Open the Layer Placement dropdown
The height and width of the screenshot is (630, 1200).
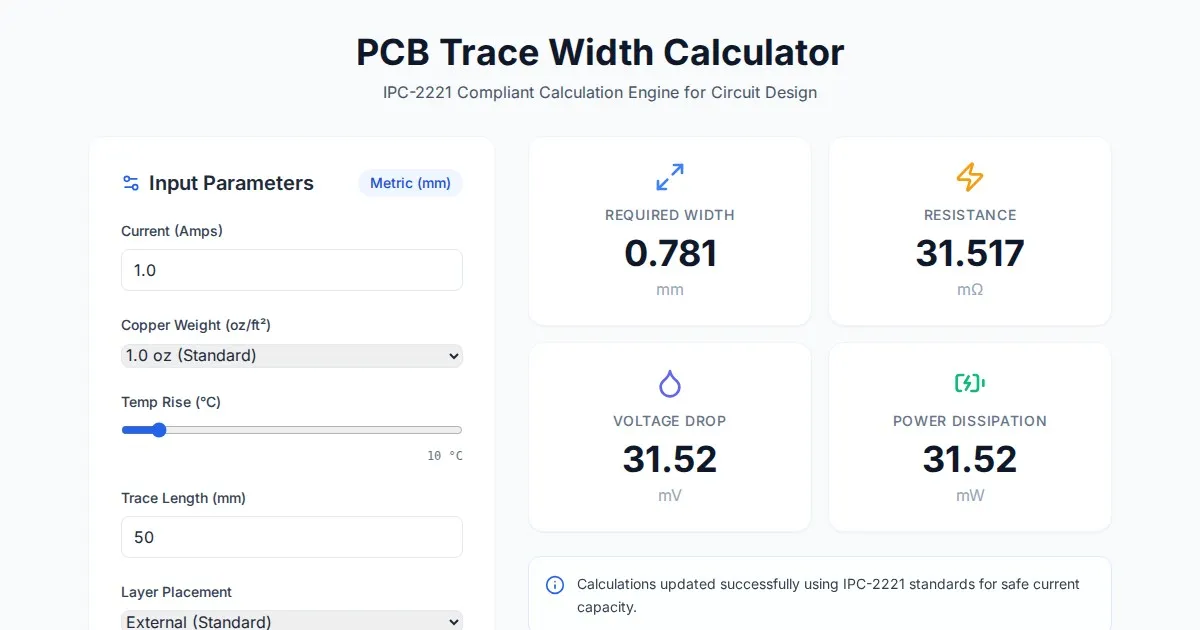click(292, 621)
